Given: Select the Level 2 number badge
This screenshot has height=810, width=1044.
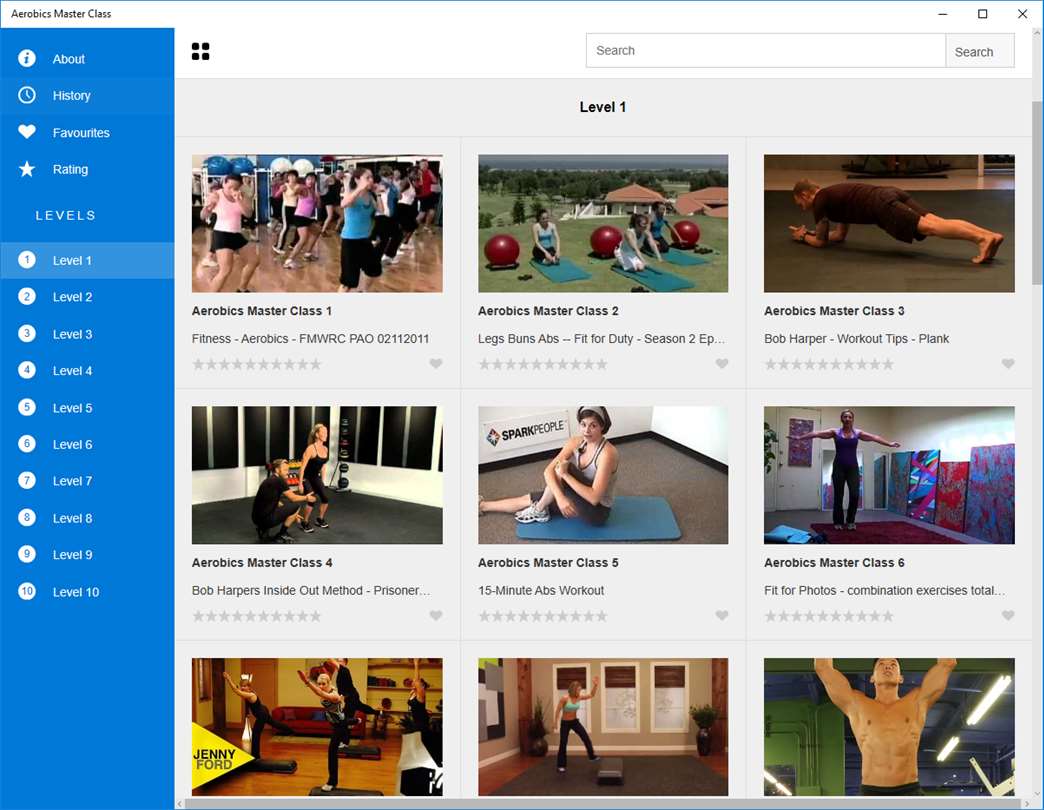Looking at the screenshot, I should pos(27,296).
